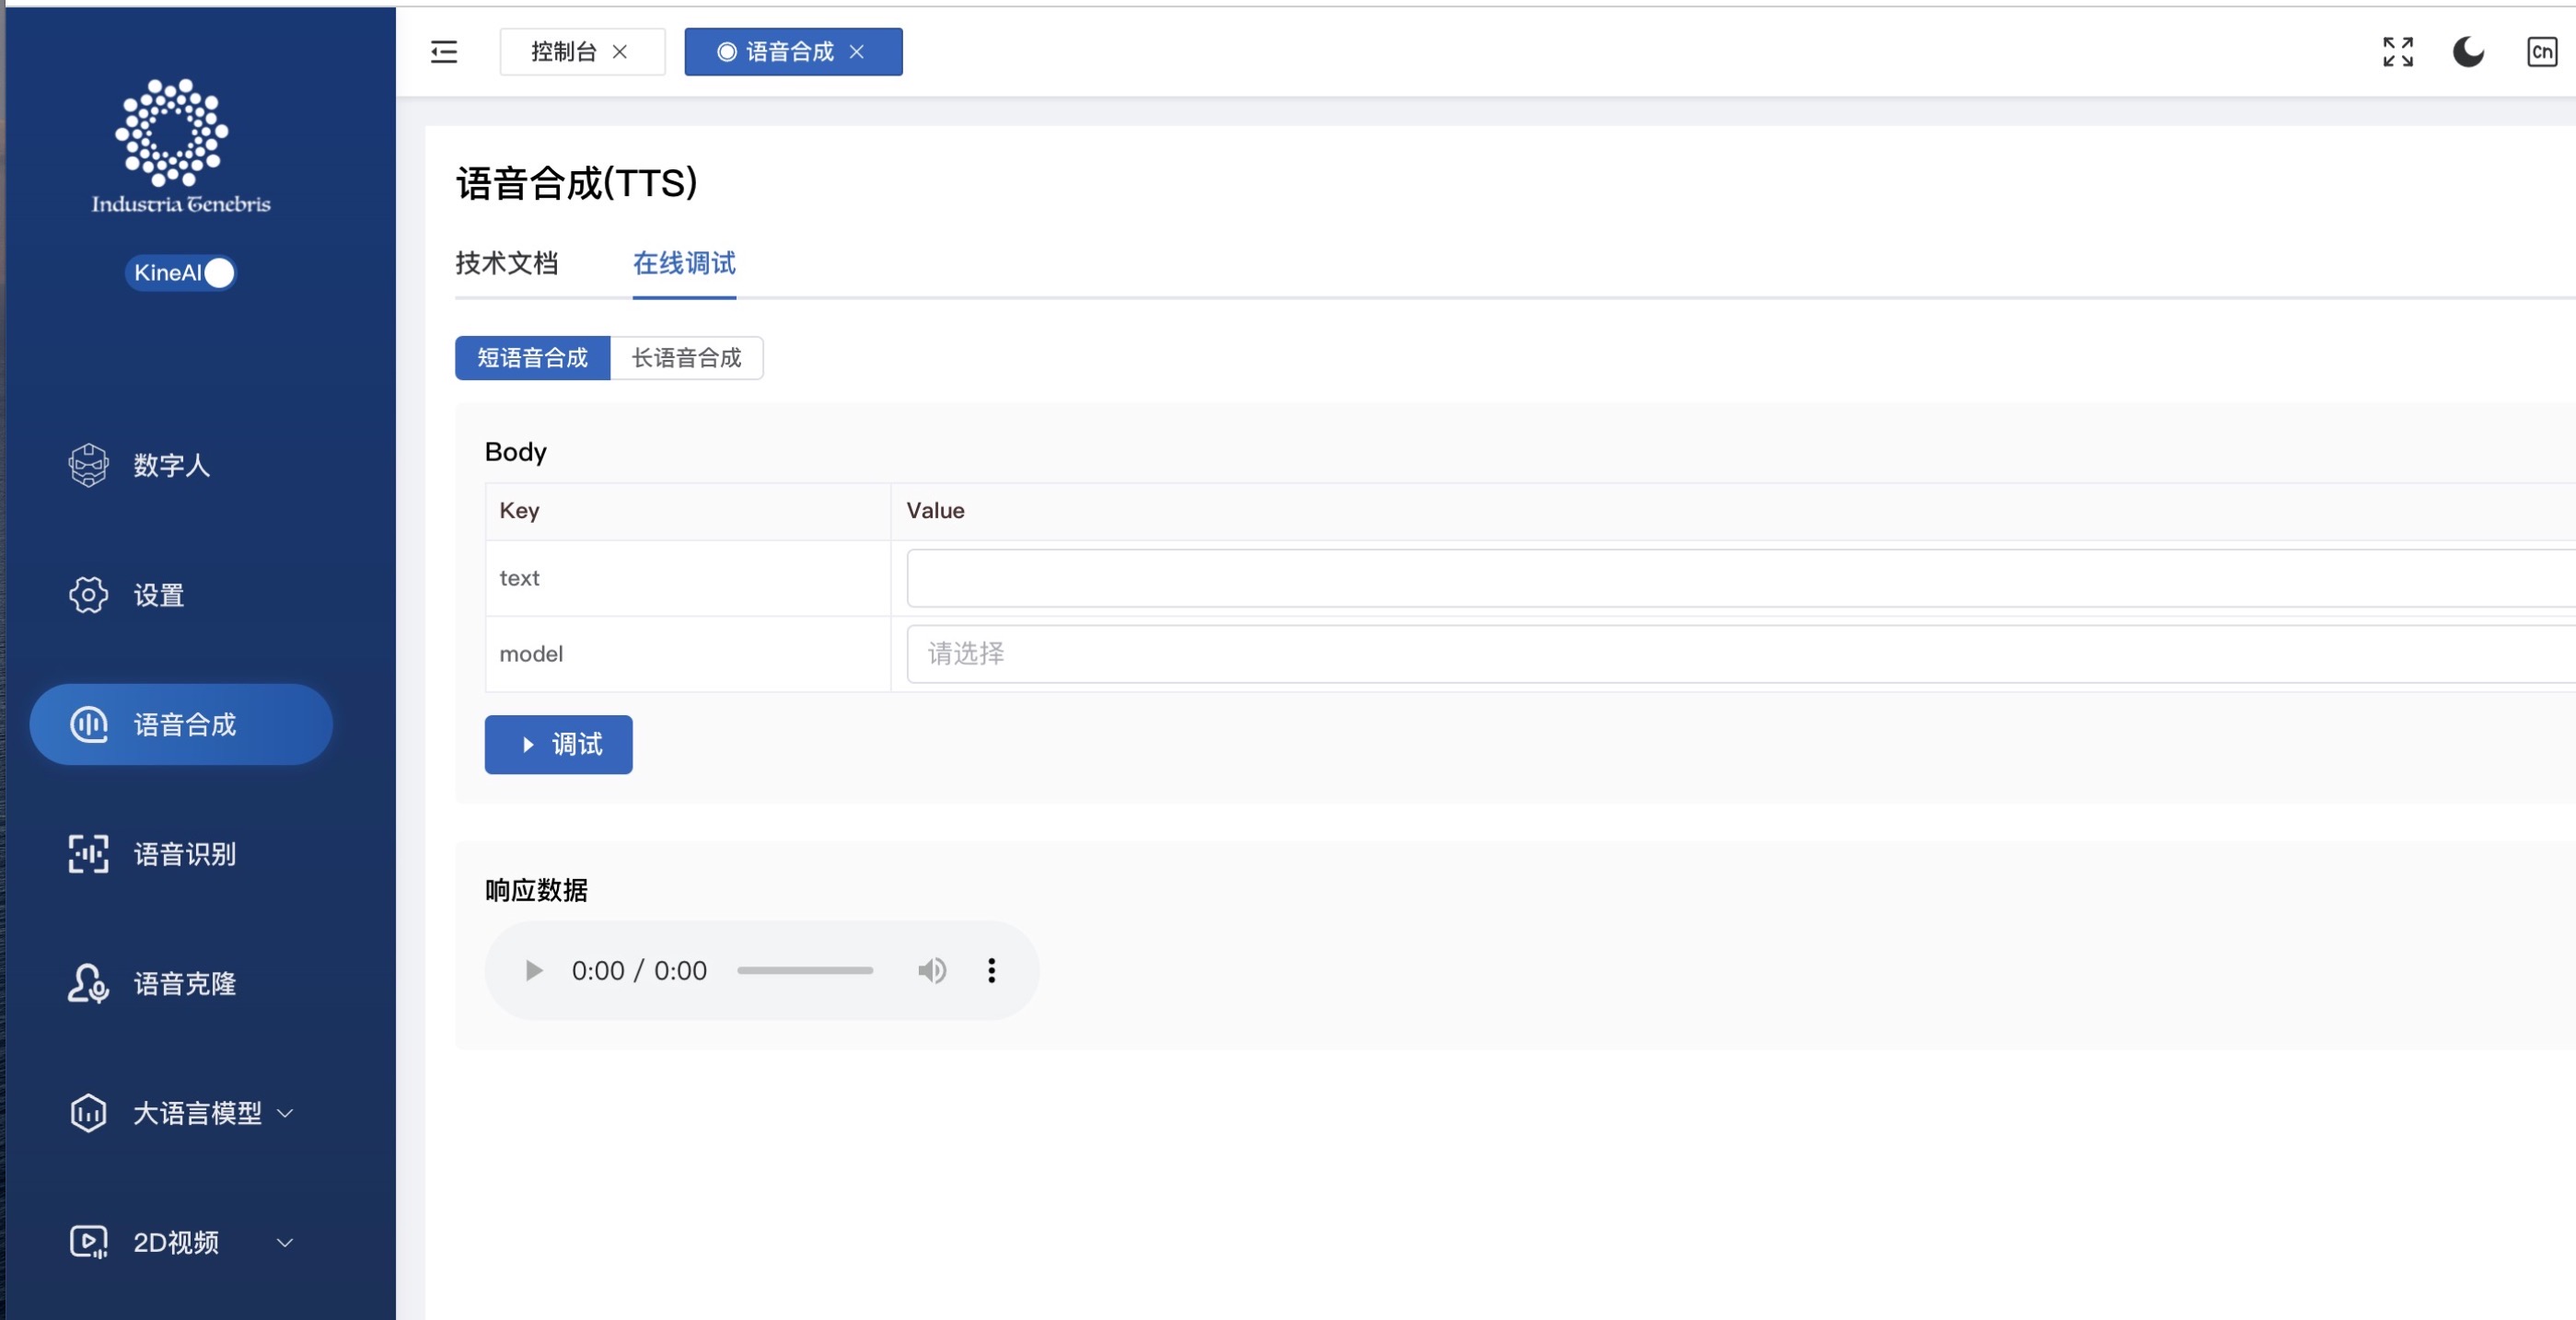Close the 语音合成 tab
This screenshot has width=2576, height=1320.
pos(857,51)
